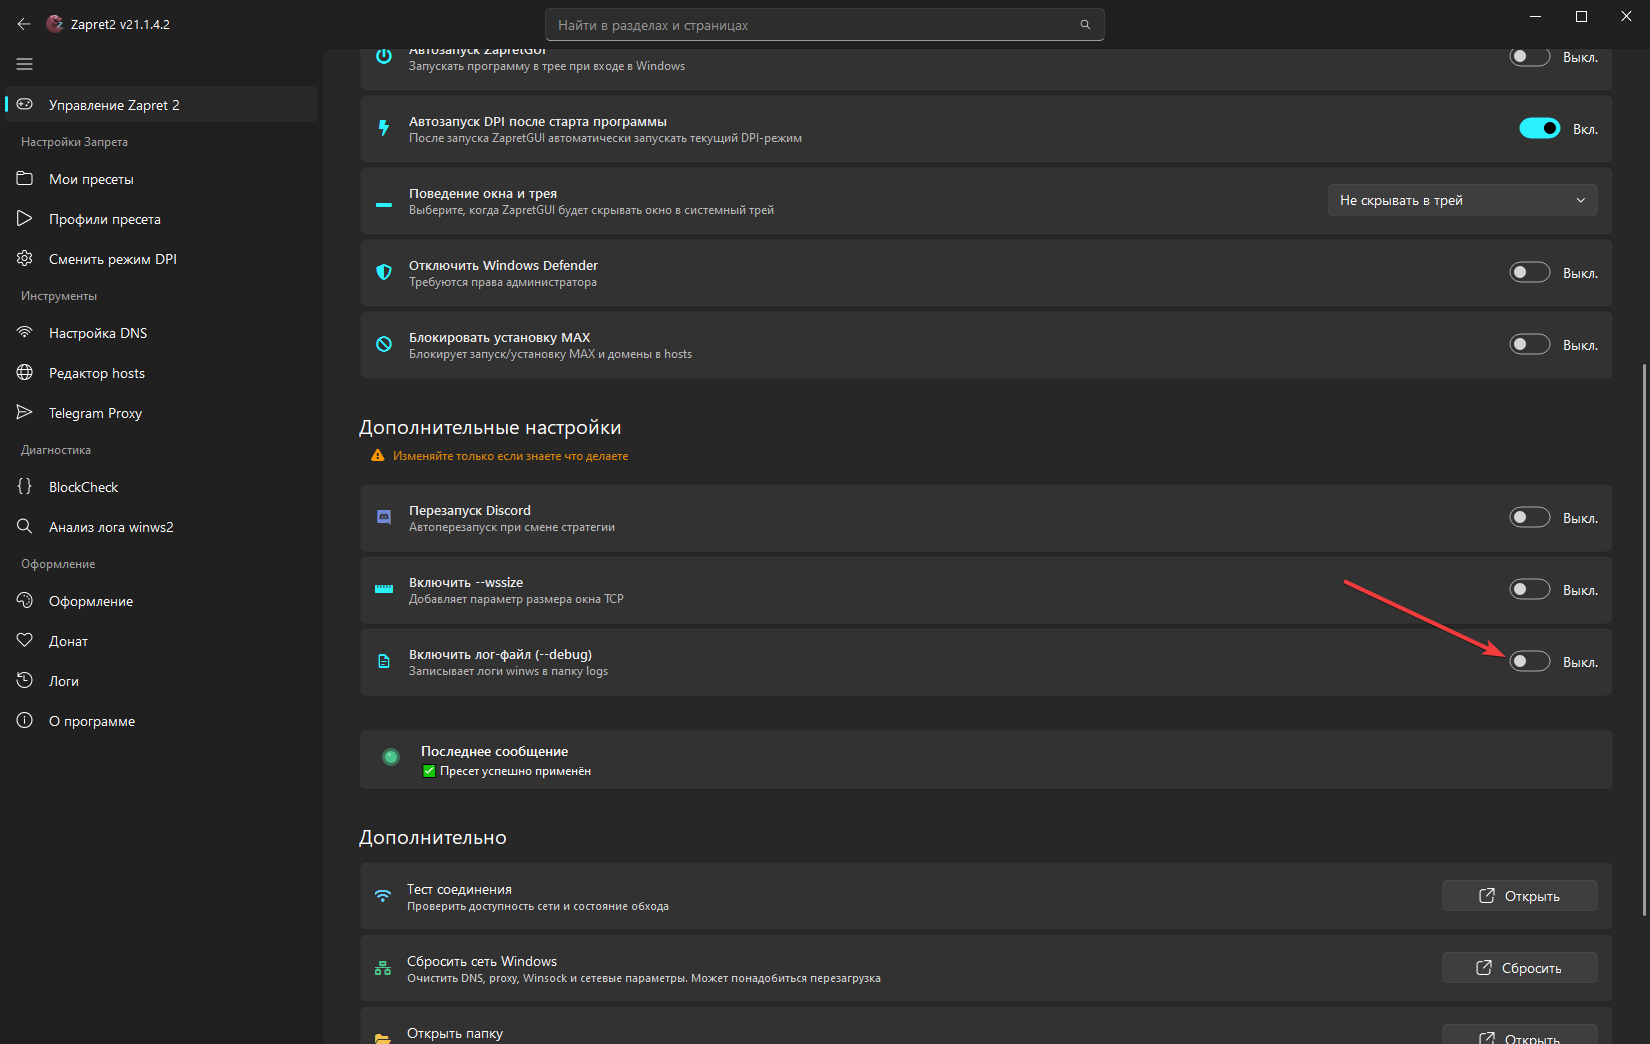
Task: Select Сменить режим DPI in sidebar
Action: 161,258
